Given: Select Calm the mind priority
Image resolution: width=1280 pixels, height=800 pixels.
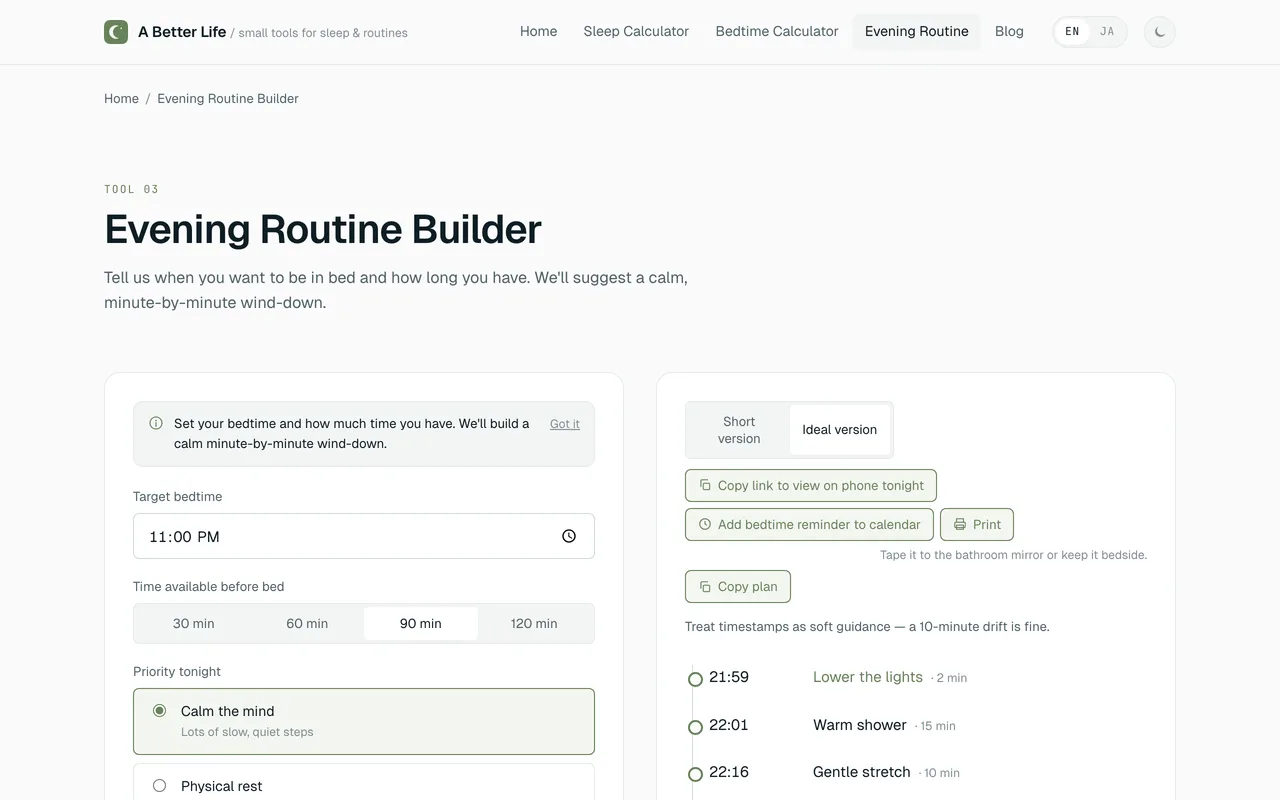Looking at the screenshot, I should click(364, 721).
